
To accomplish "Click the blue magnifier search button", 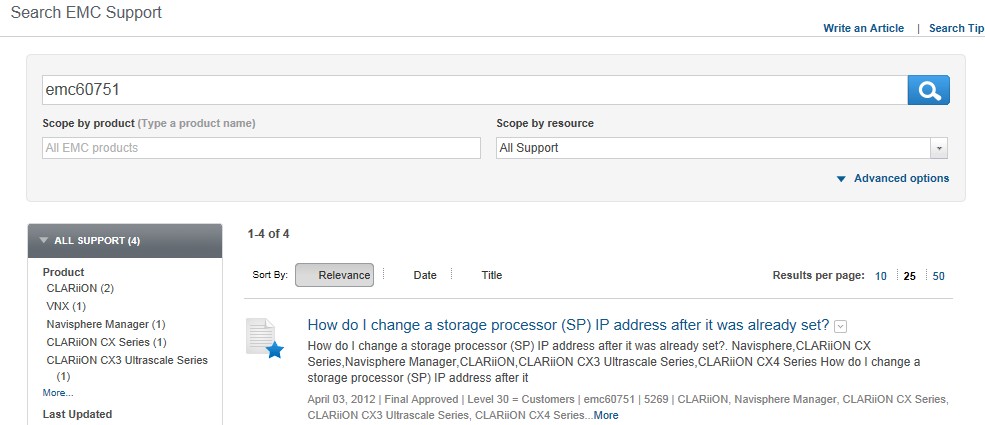I will 928,90.
